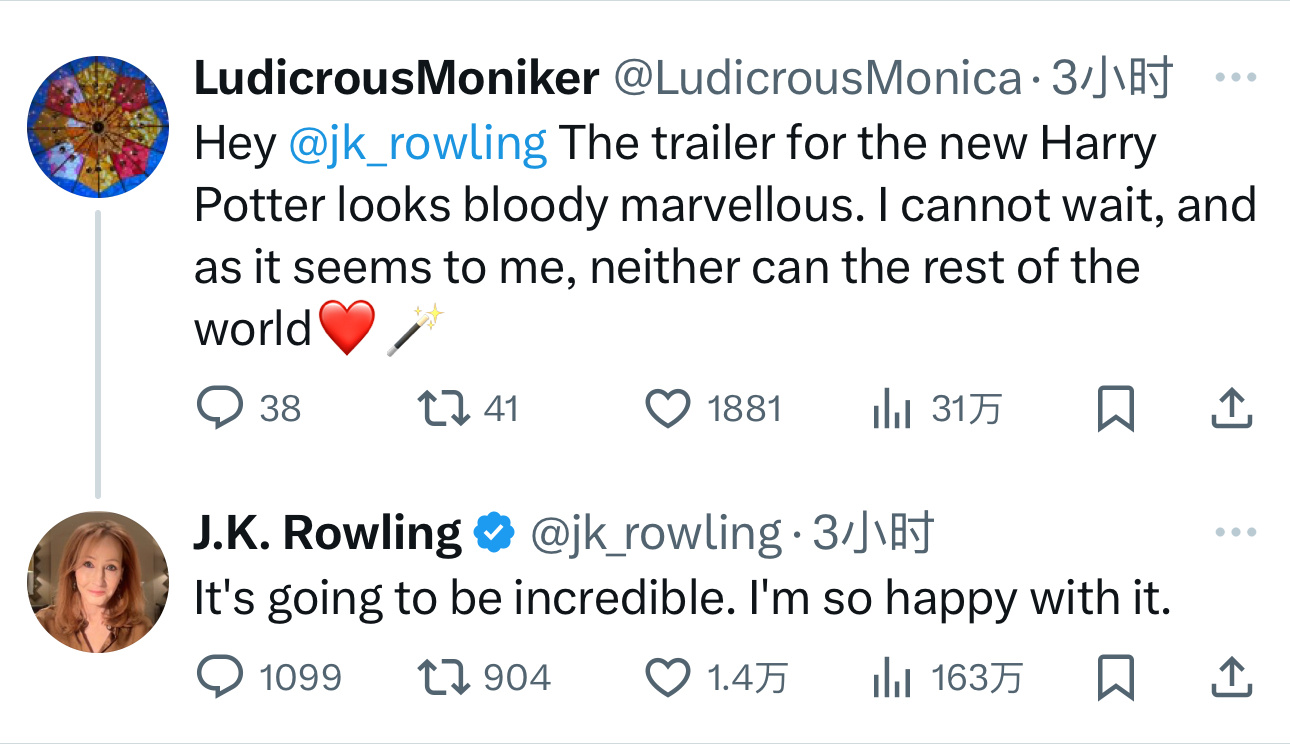Share LudicrousMoniker's tweet

(x=1231, y=408)
